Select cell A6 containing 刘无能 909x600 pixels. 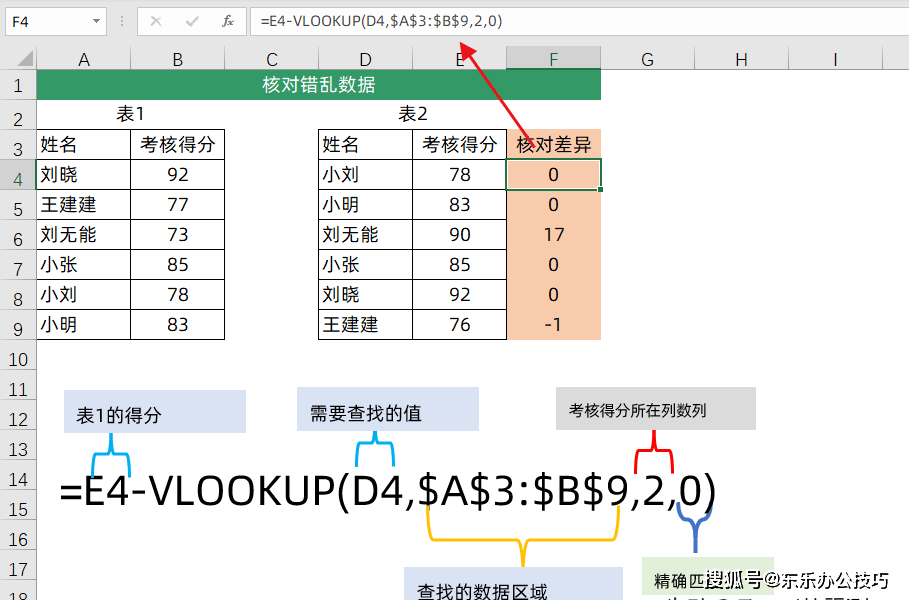click(83, 235)
